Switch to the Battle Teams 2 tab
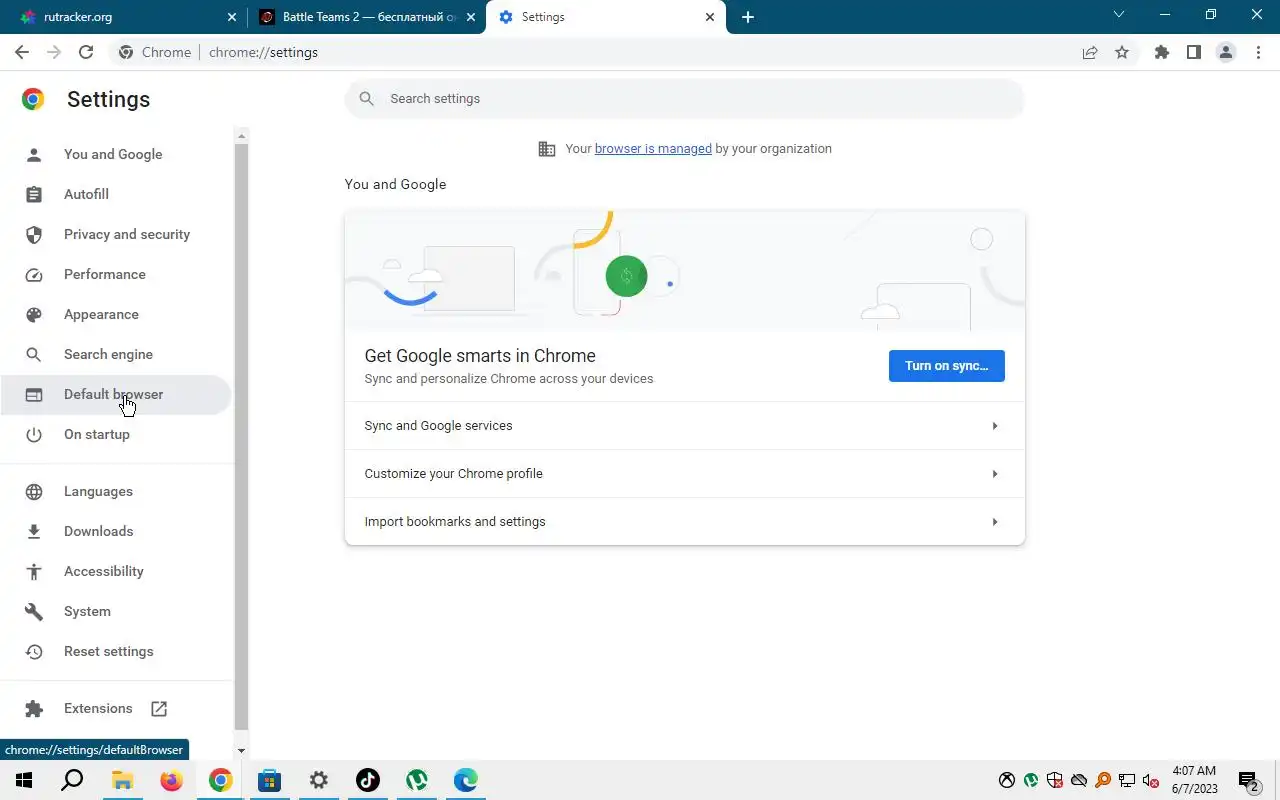 (366, 17)
